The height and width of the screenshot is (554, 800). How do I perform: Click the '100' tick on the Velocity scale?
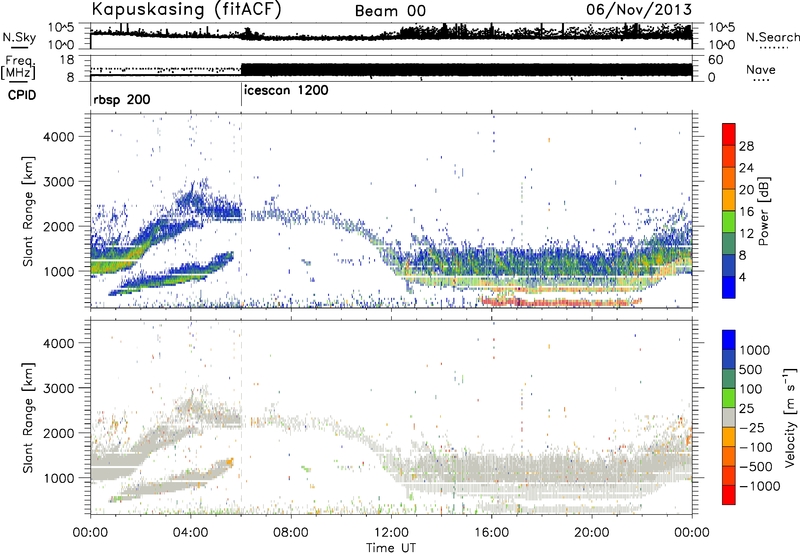[750, 389]
